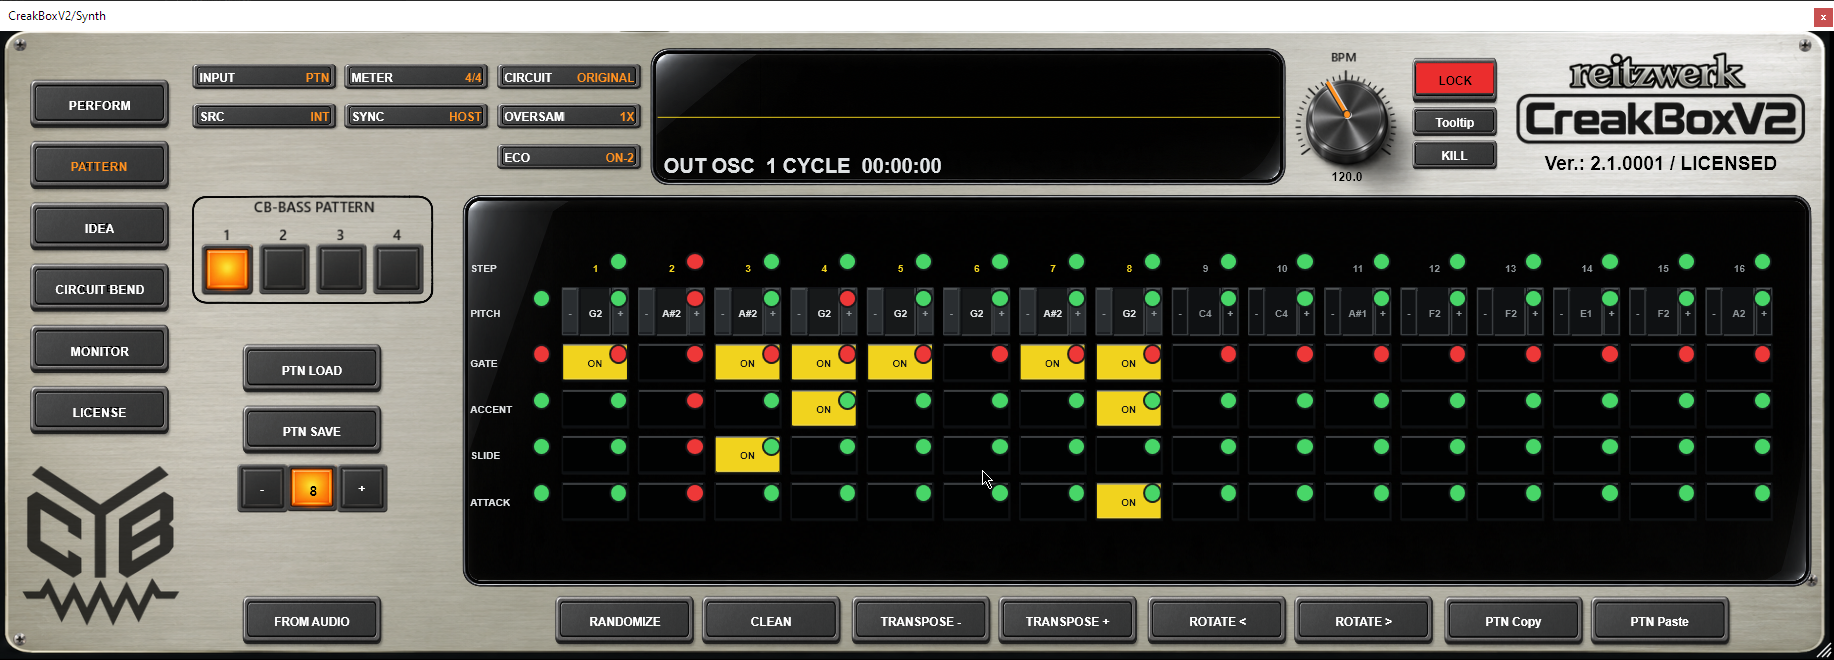The width and height of the screenshot is (1834, 660).
Task: Decrease pattern length with minus button
Action: 262,489
